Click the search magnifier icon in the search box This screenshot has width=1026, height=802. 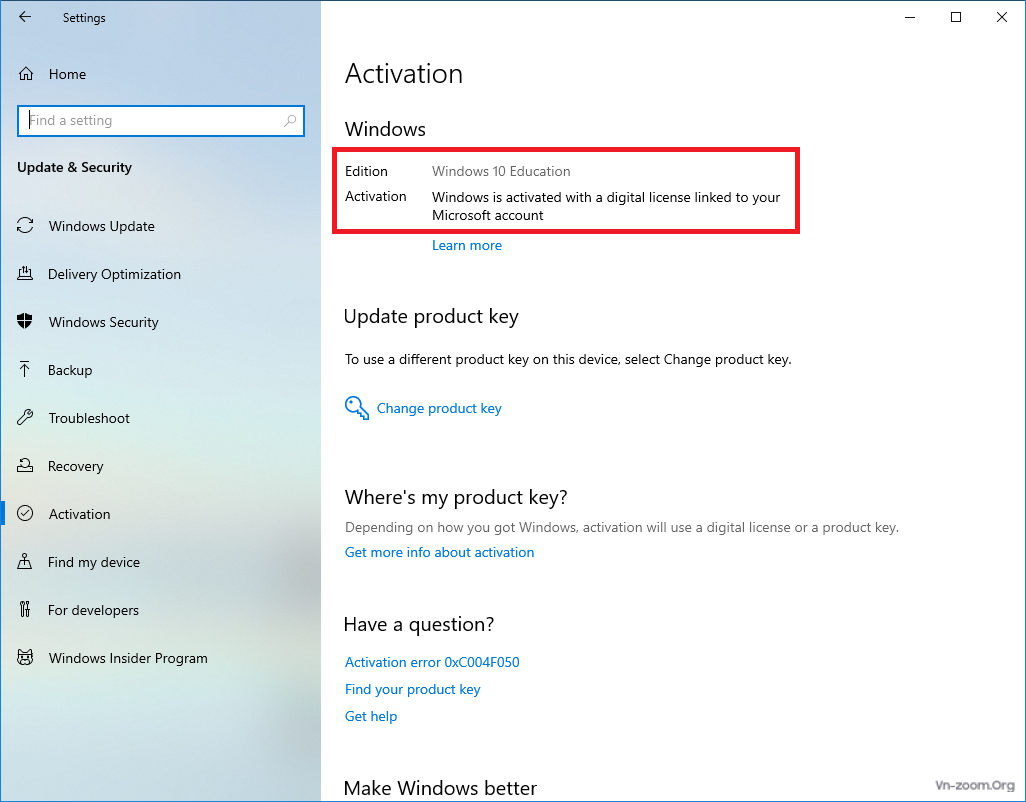pos(290,120)
